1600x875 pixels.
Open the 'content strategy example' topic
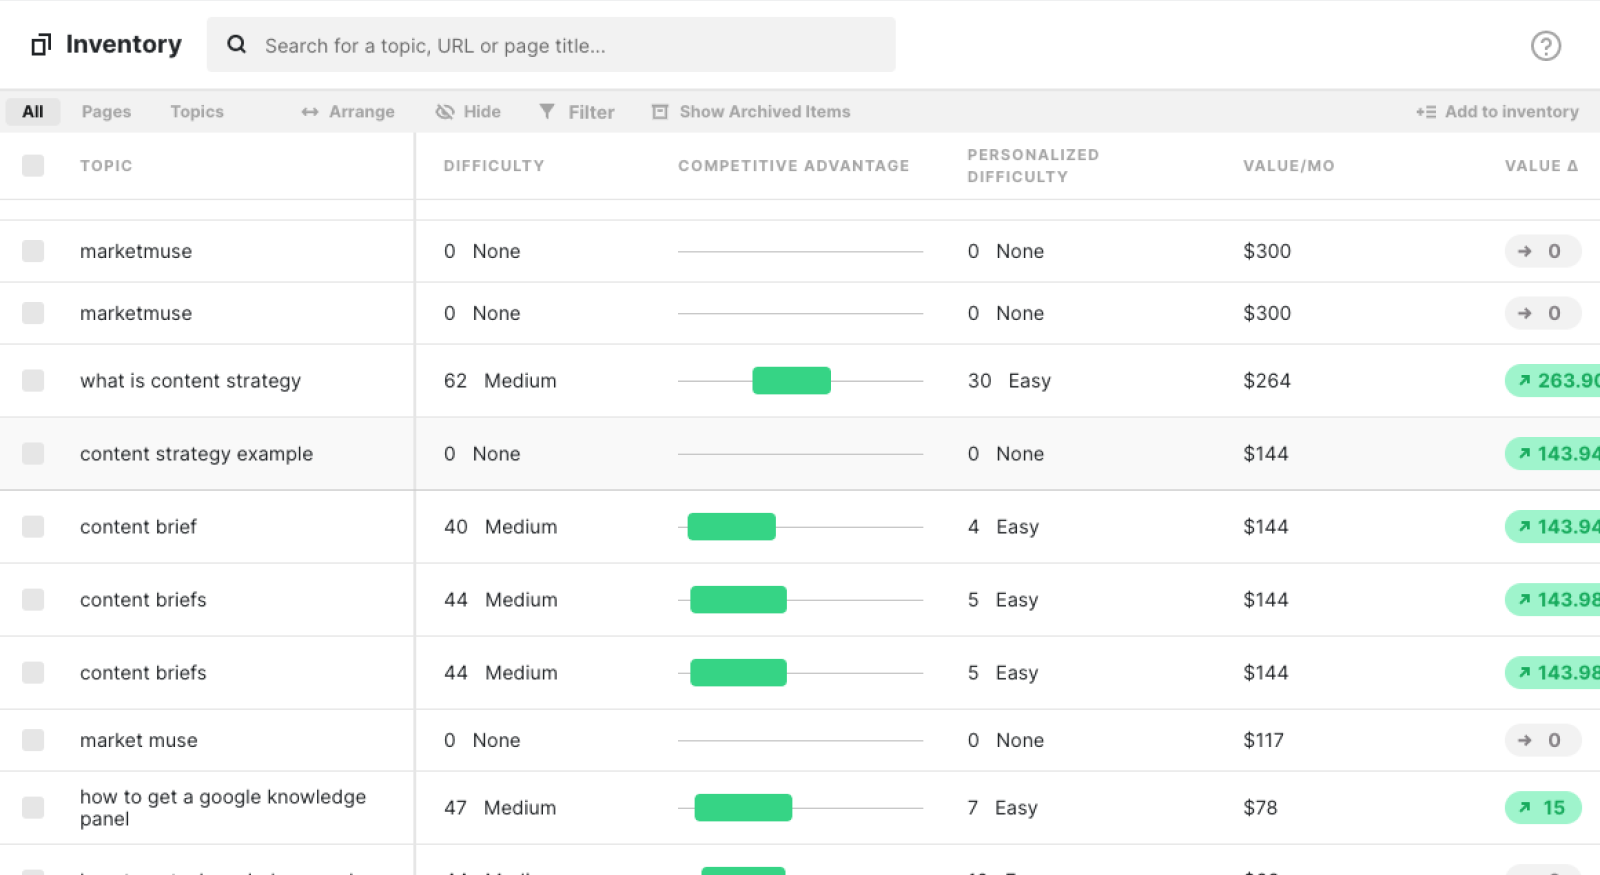[196, 454]
